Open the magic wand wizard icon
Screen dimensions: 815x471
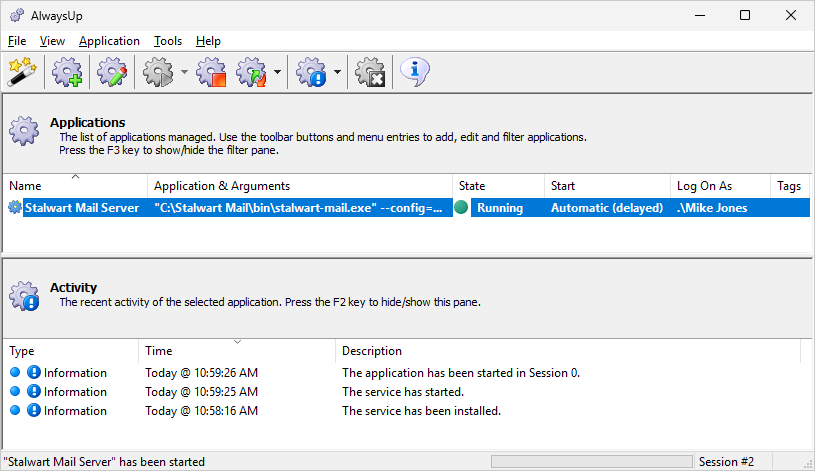(22, 72)
